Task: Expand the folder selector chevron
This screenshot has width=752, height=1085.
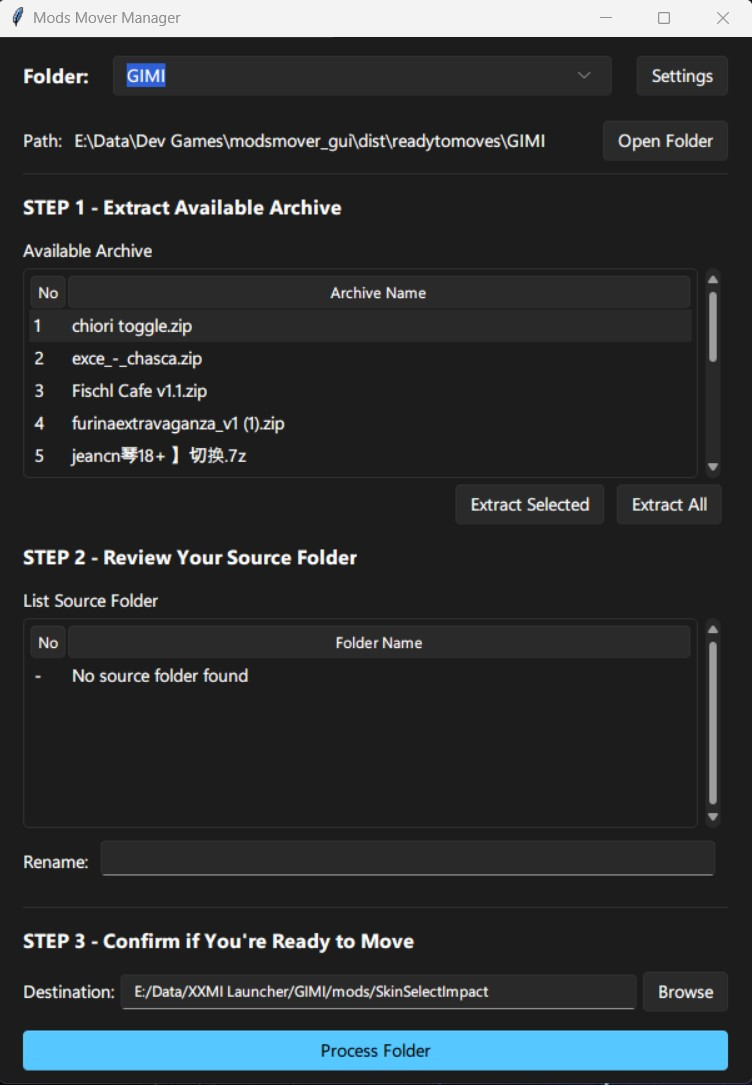Action: pyautogui.click(x=584, y=75)
